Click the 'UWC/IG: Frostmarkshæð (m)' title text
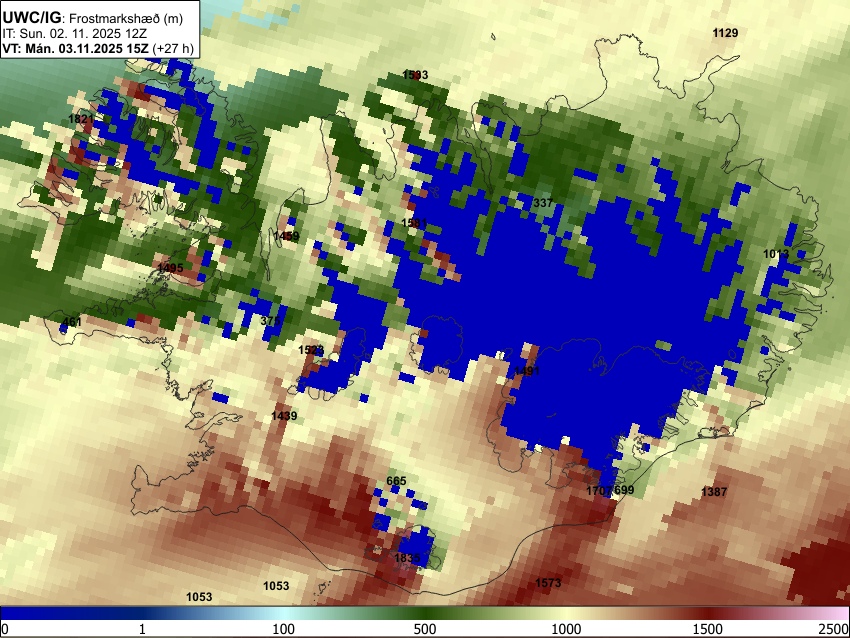This screenshot has width=850, height=638. click(x=93, y=18)
